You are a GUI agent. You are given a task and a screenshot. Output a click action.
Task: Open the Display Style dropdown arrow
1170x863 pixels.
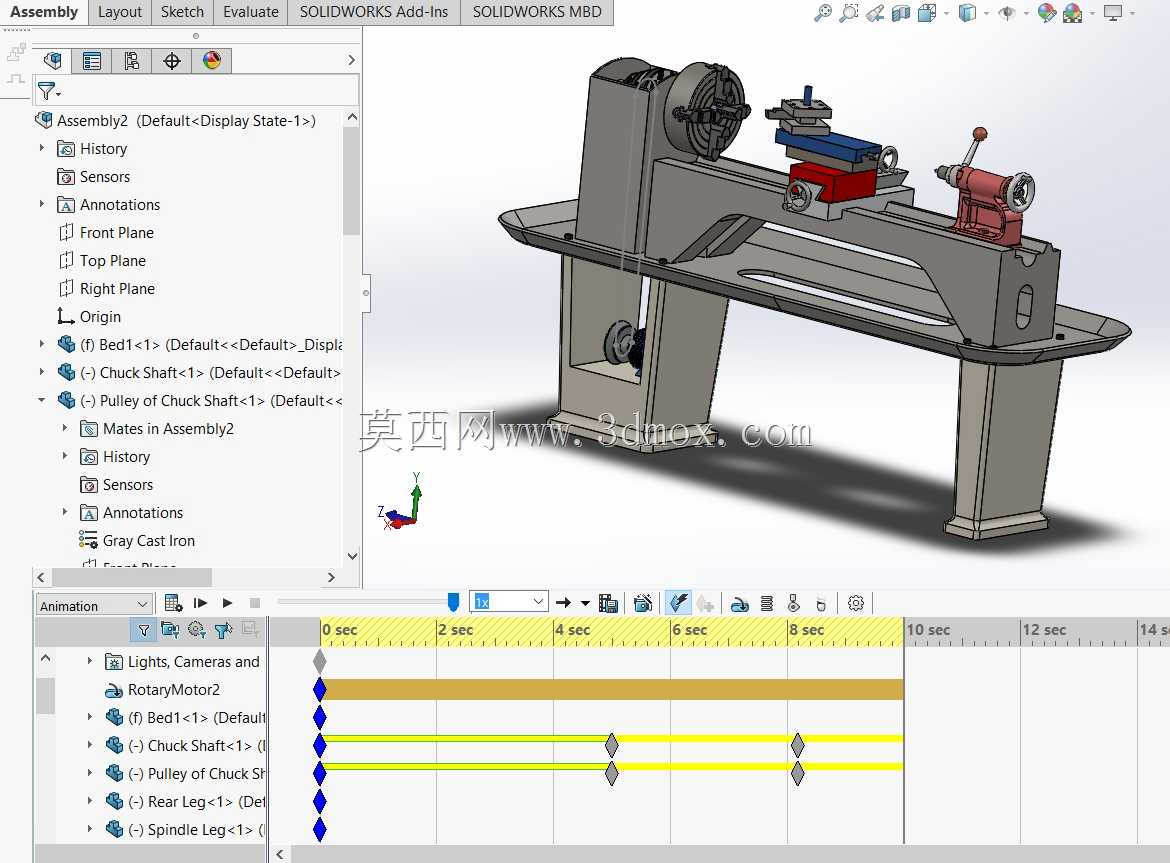986,13
